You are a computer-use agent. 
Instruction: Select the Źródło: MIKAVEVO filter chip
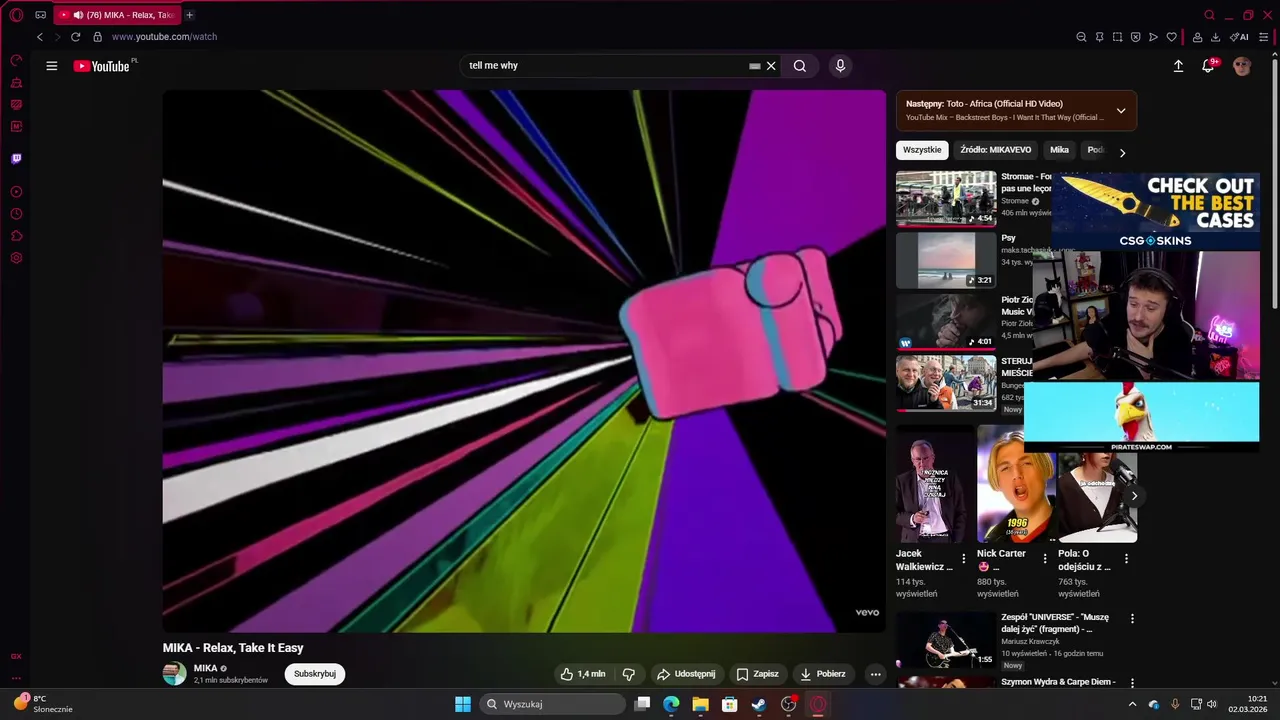(995, 150)
